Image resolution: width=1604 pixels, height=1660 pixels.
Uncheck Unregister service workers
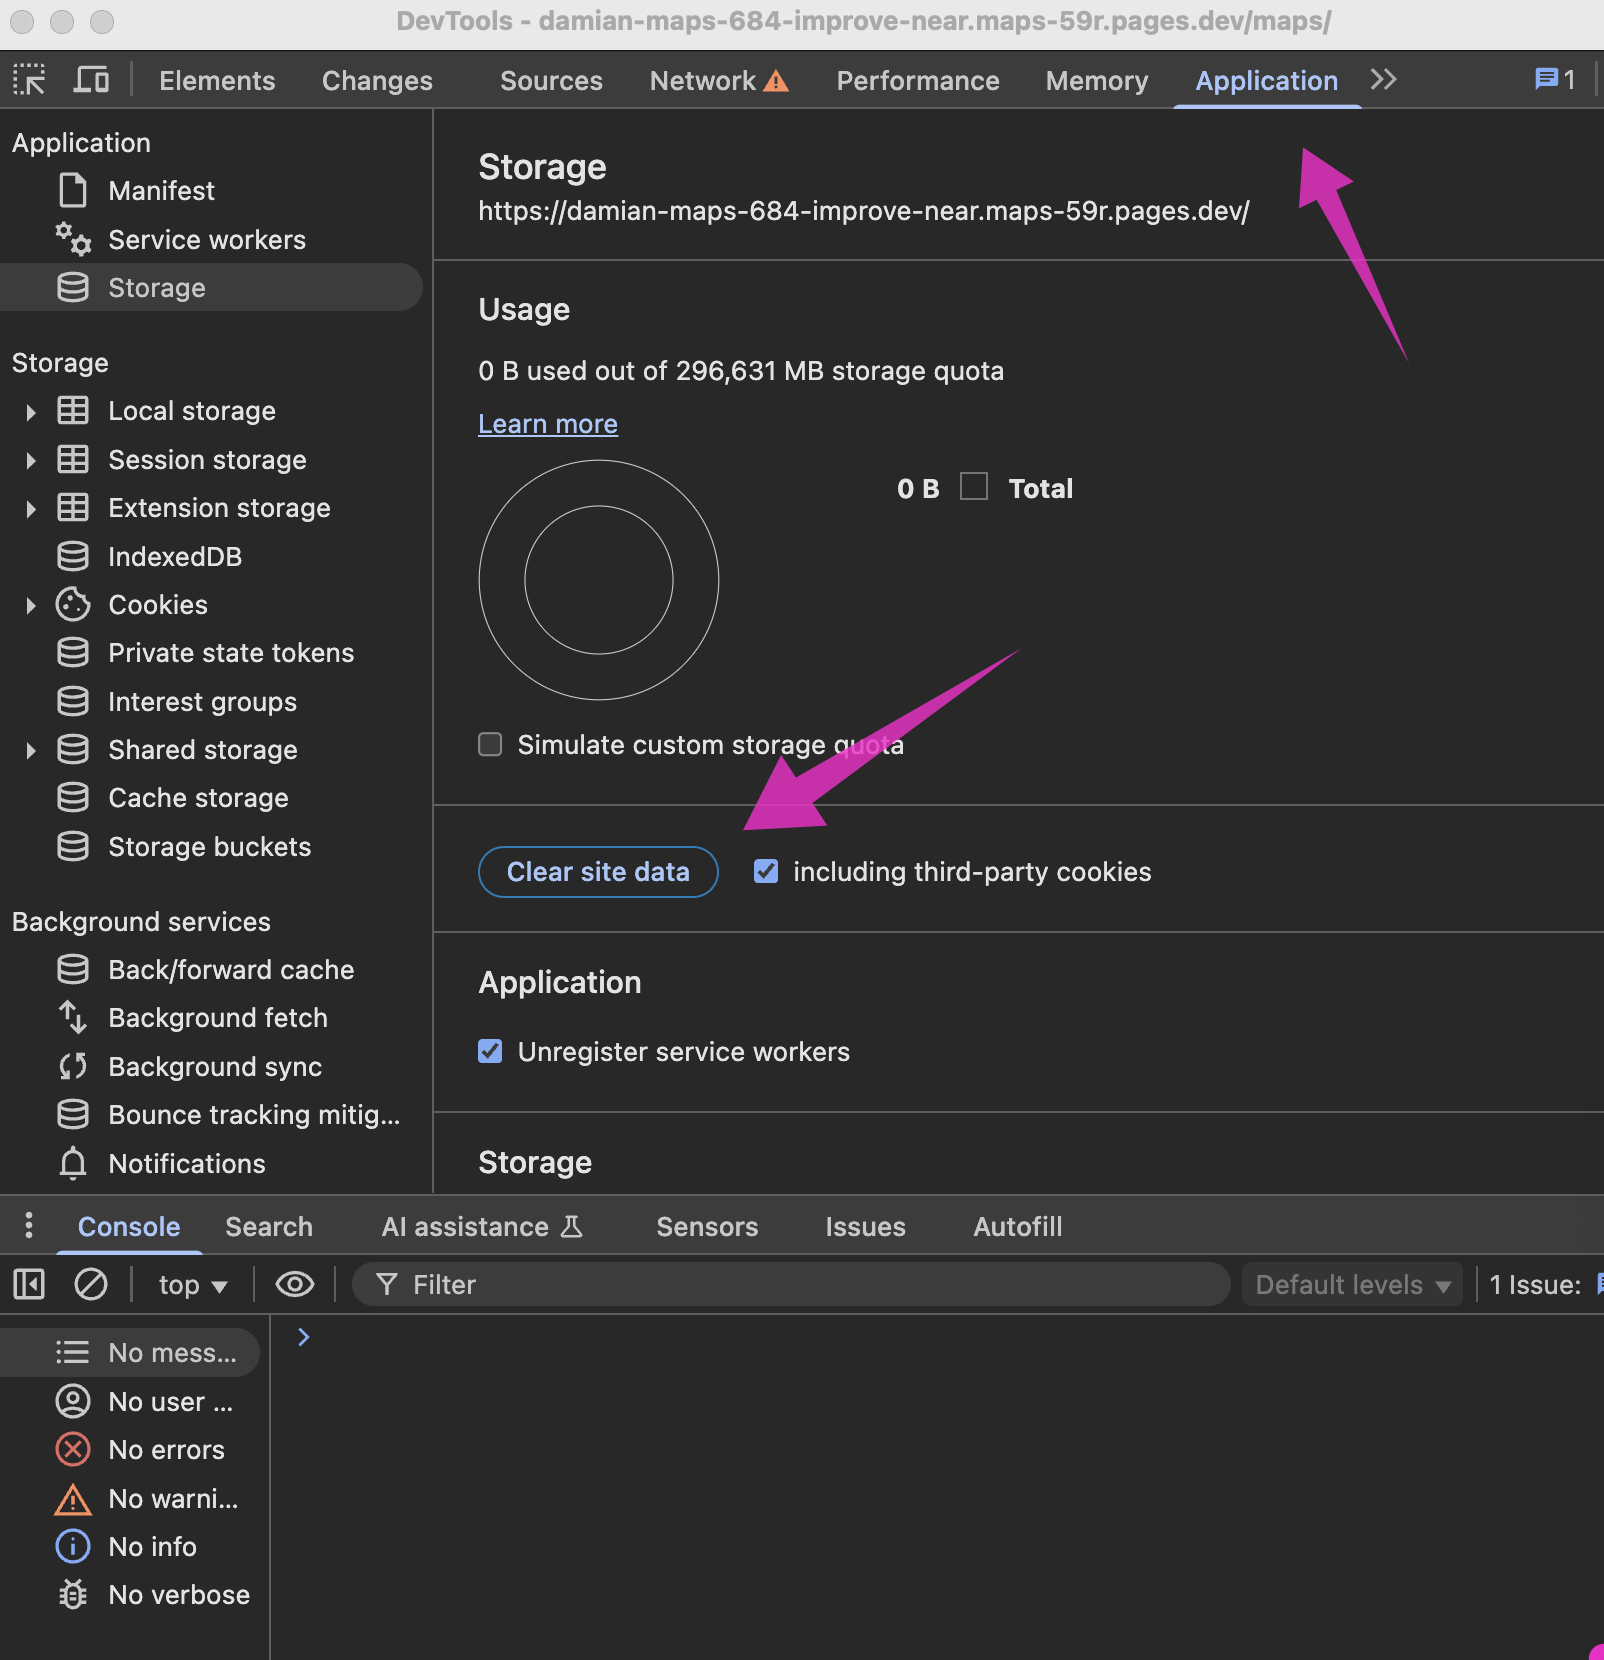click(490, 1052)
